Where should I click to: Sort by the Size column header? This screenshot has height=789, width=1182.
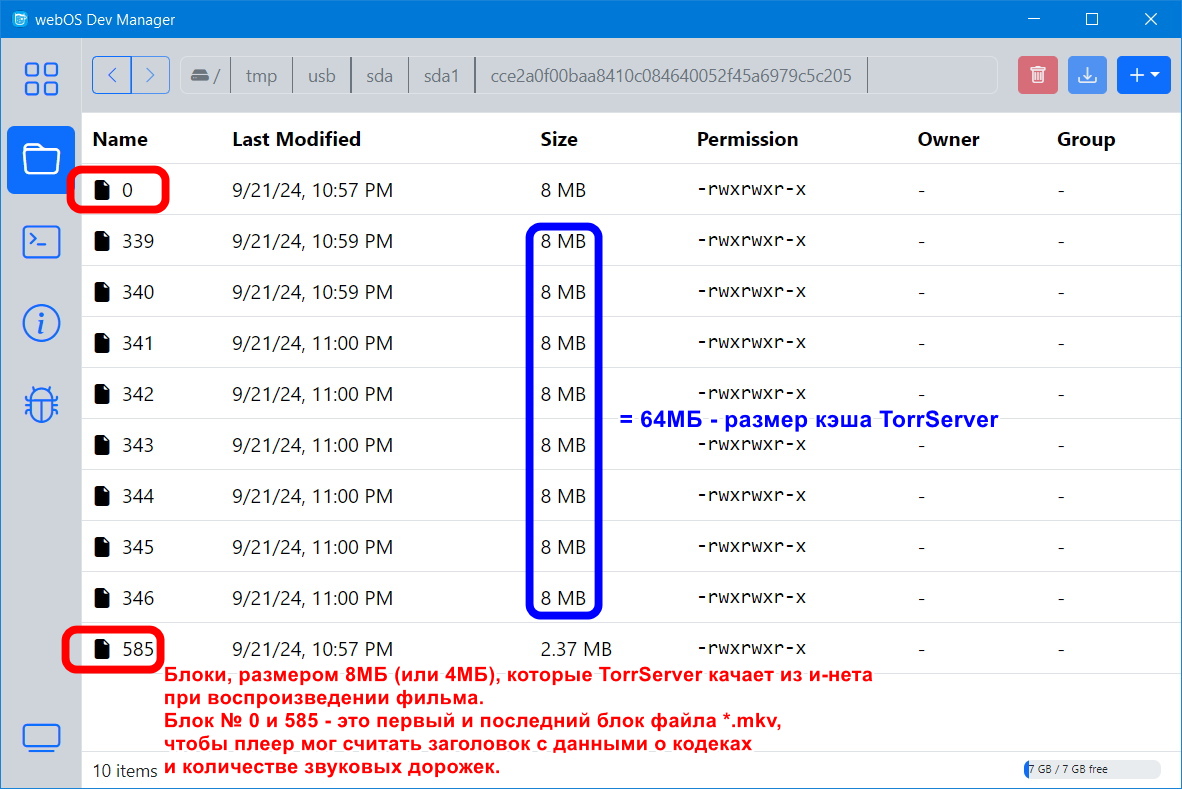pos(559,139)
